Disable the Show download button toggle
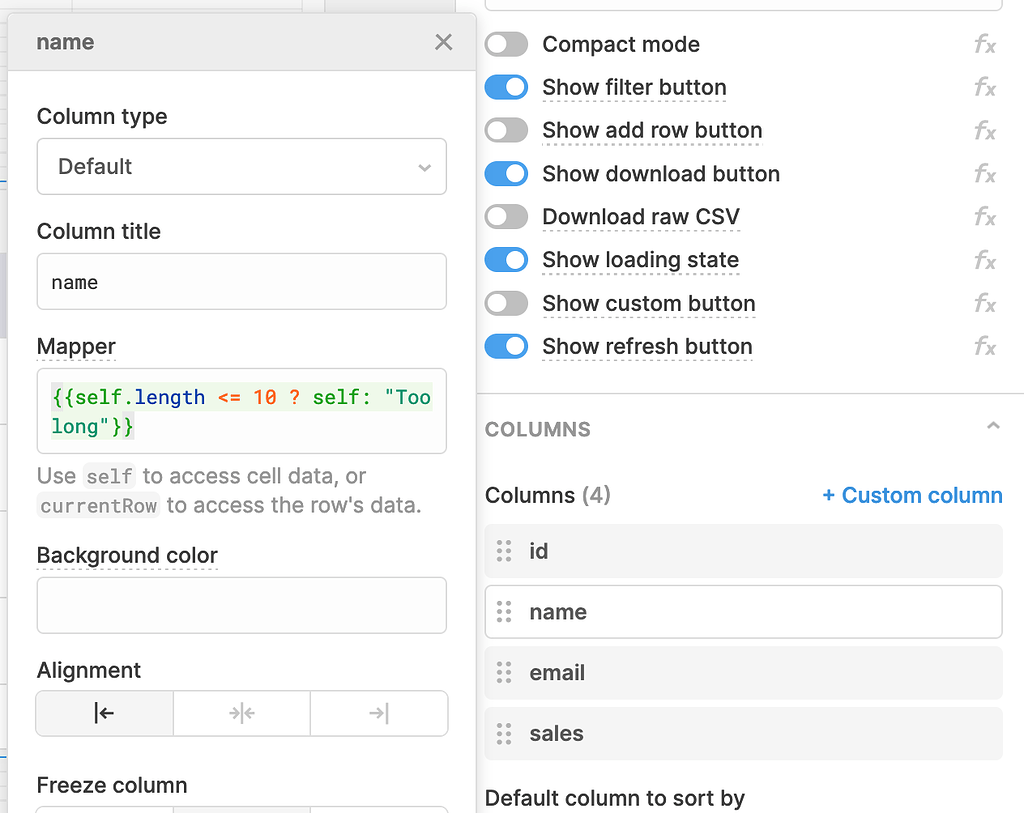 [506, 173]
